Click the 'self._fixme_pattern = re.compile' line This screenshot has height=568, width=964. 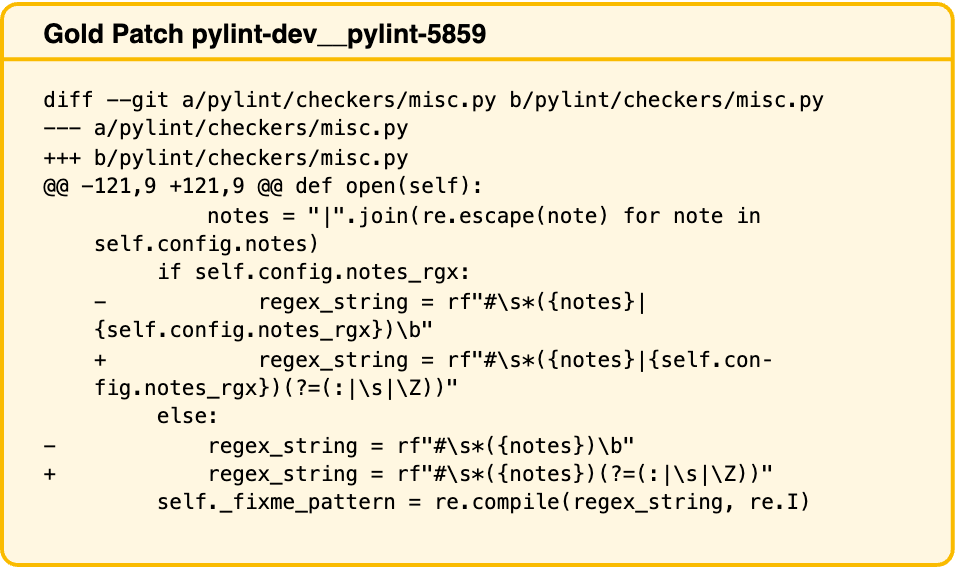point(483,503)
